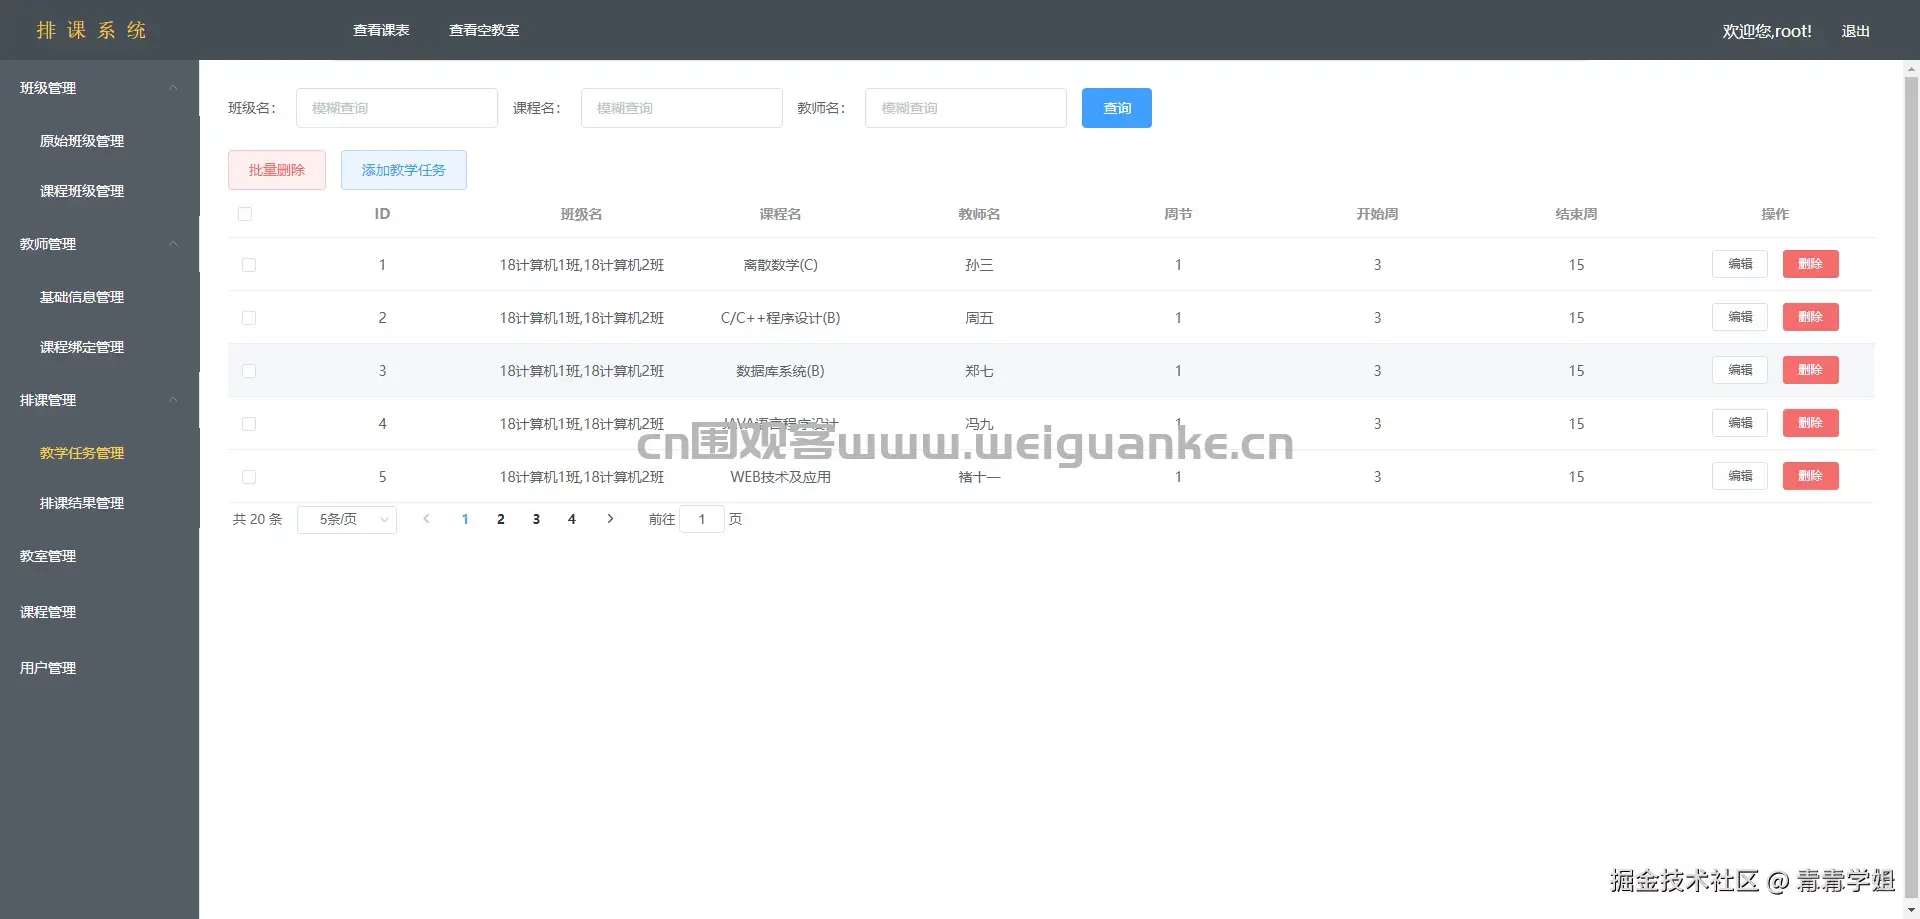The image size is (1920, 919).
Task: Go to pagination page 2
Action: [x=501, y=519]
